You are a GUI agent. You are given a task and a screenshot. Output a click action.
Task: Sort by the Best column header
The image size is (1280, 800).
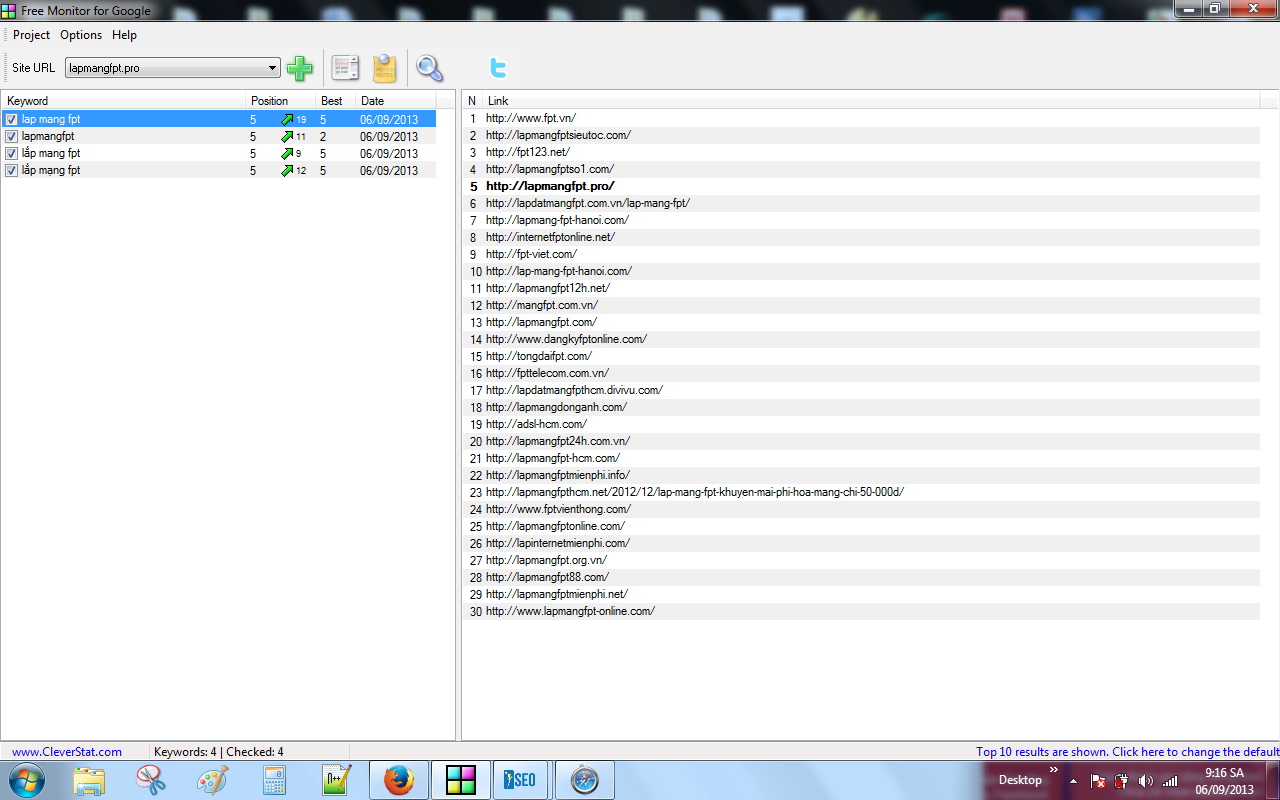[336, 101]
